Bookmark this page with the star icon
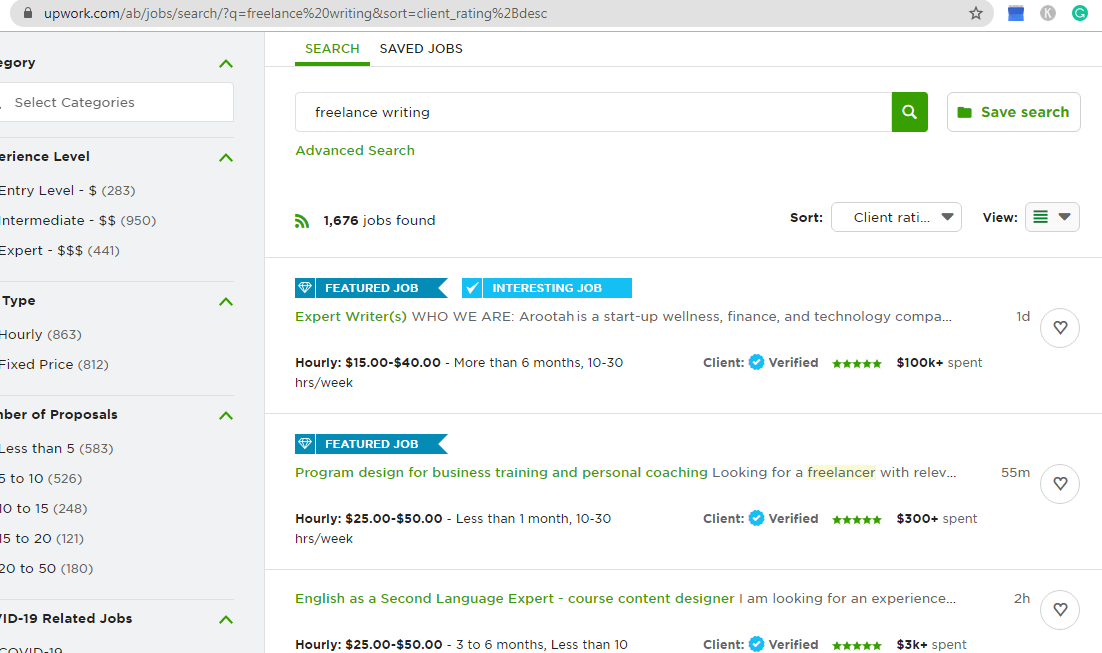 (x=975, y=13)
